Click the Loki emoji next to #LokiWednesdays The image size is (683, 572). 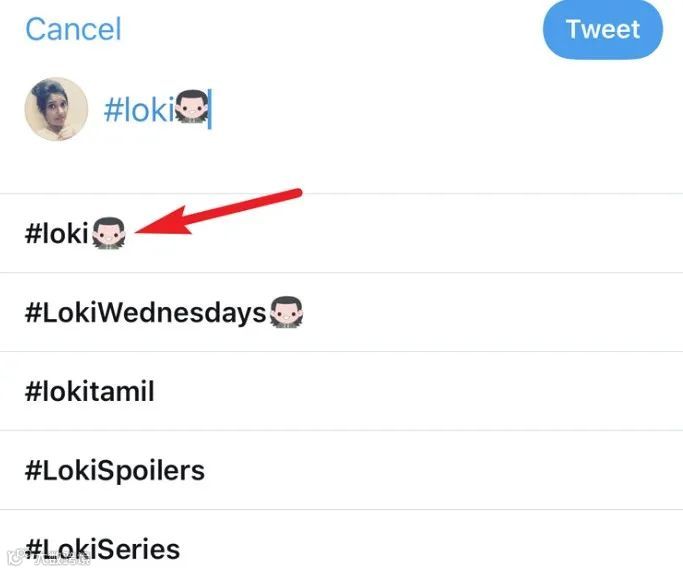click(x=286, y=313)
